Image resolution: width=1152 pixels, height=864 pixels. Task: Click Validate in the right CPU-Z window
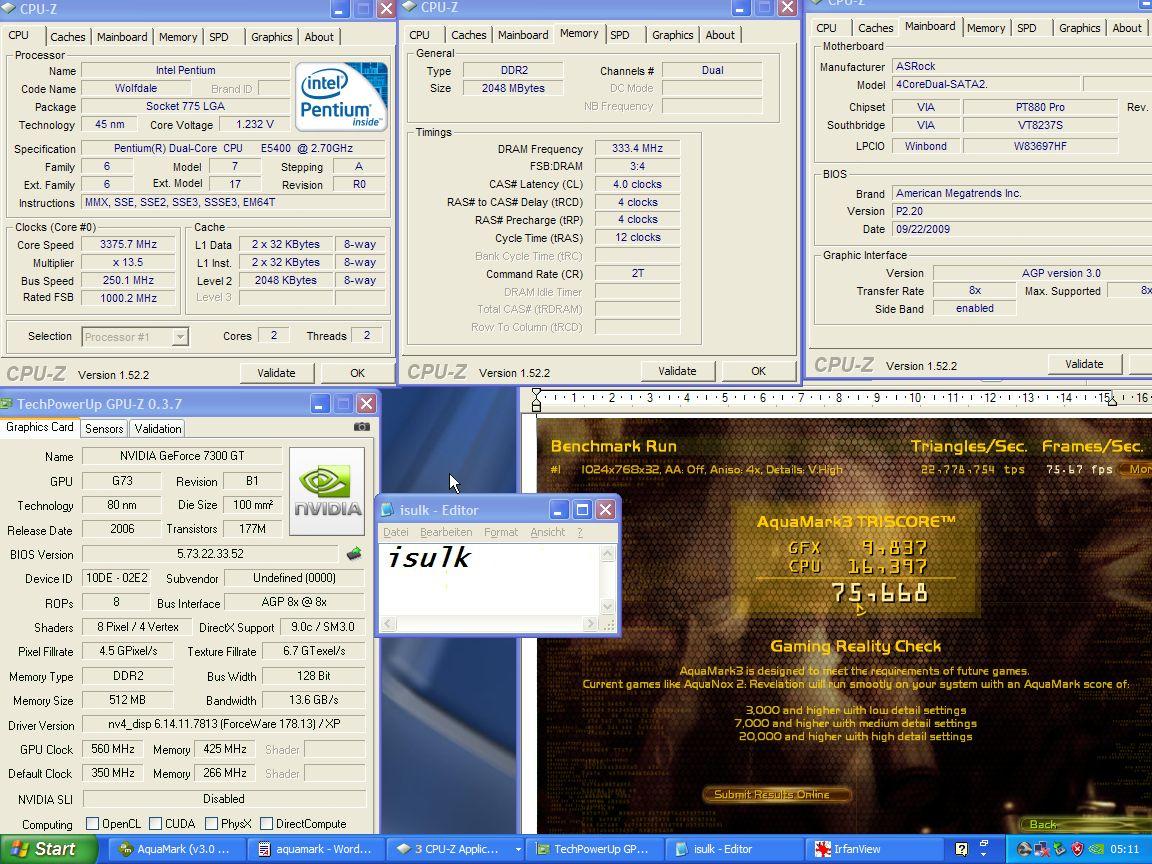pos(1084,364)
